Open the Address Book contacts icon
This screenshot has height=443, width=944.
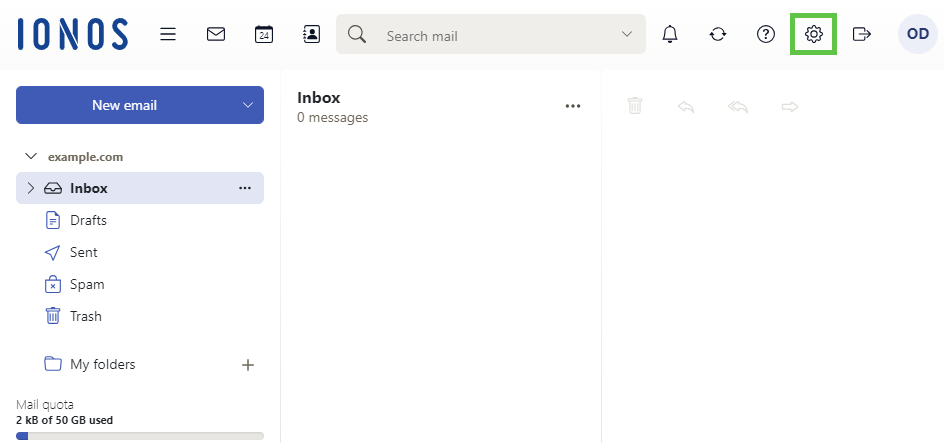click(x=312, y=34)
